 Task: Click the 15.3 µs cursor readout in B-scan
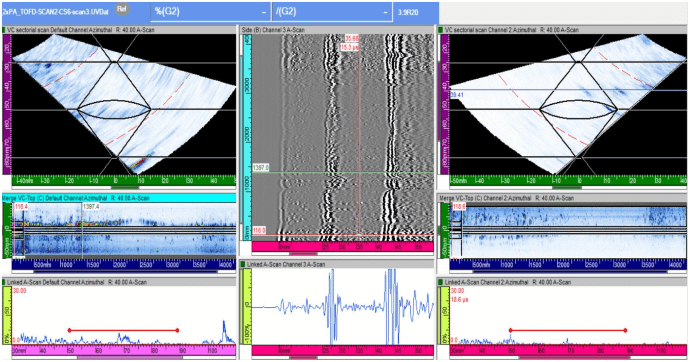350,47
